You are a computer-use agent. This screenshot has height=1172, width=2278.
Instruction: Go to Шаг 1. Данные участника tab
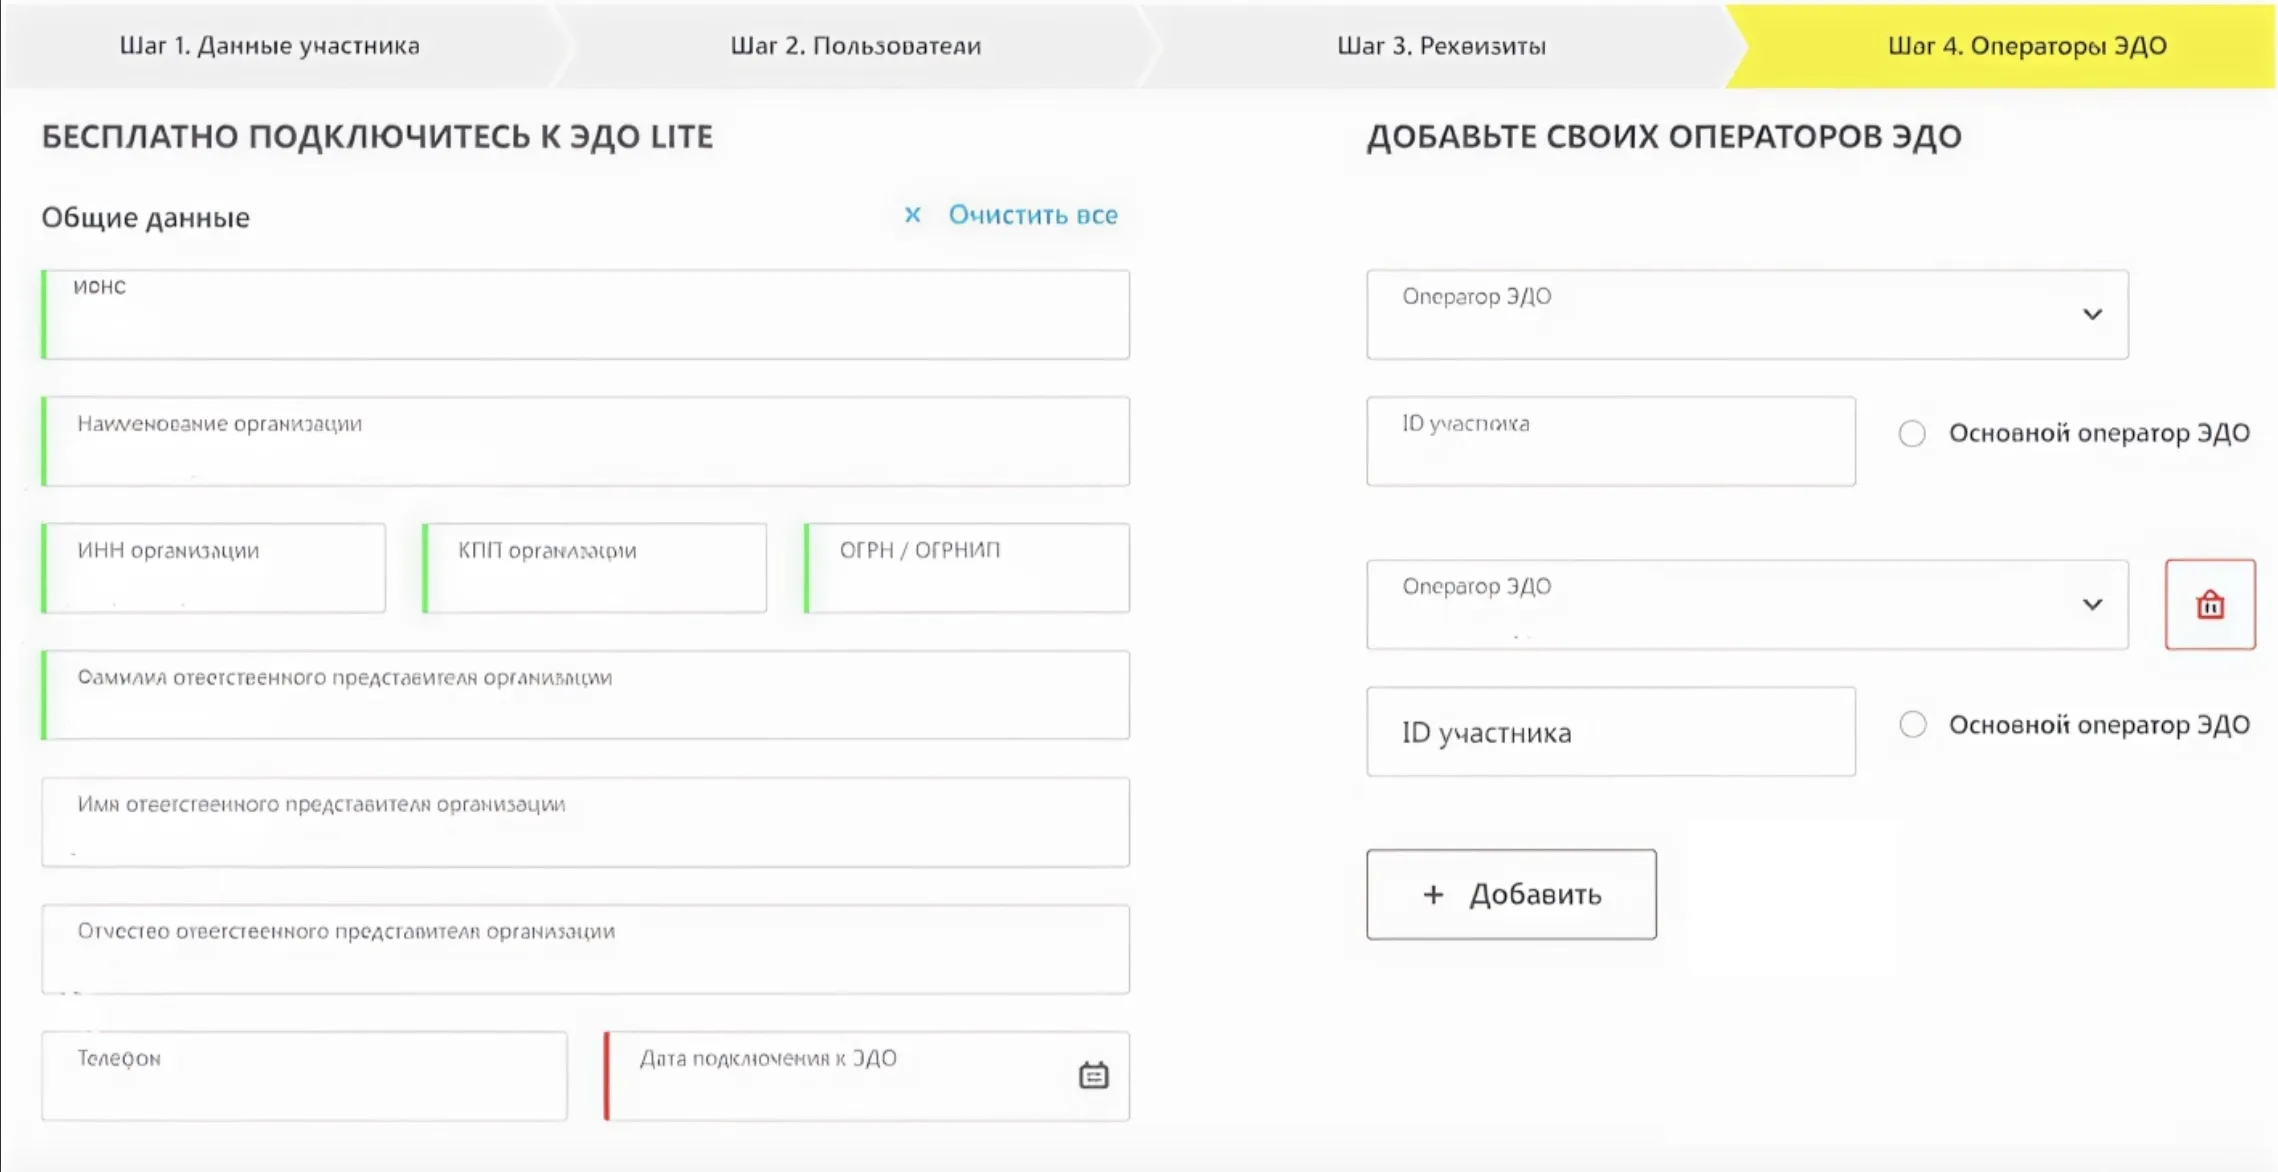pyautogui.click(x=270, y=46)
